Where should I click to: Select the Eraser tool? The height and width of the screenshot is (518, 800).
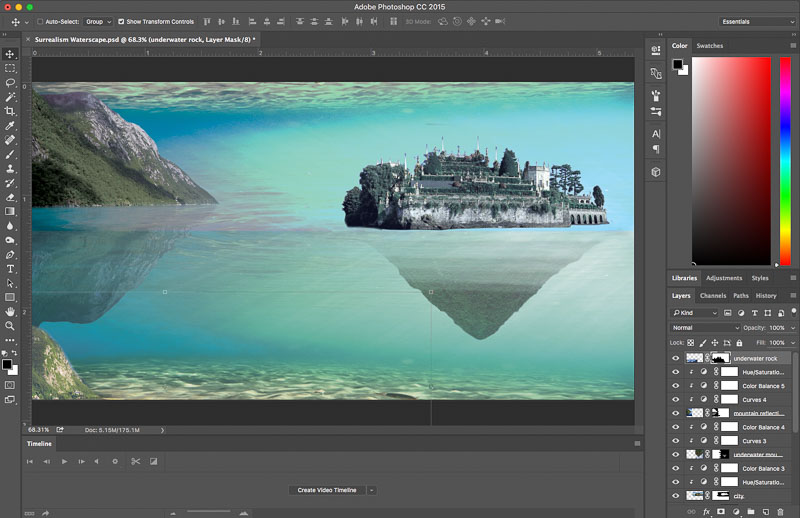[10, 197]
